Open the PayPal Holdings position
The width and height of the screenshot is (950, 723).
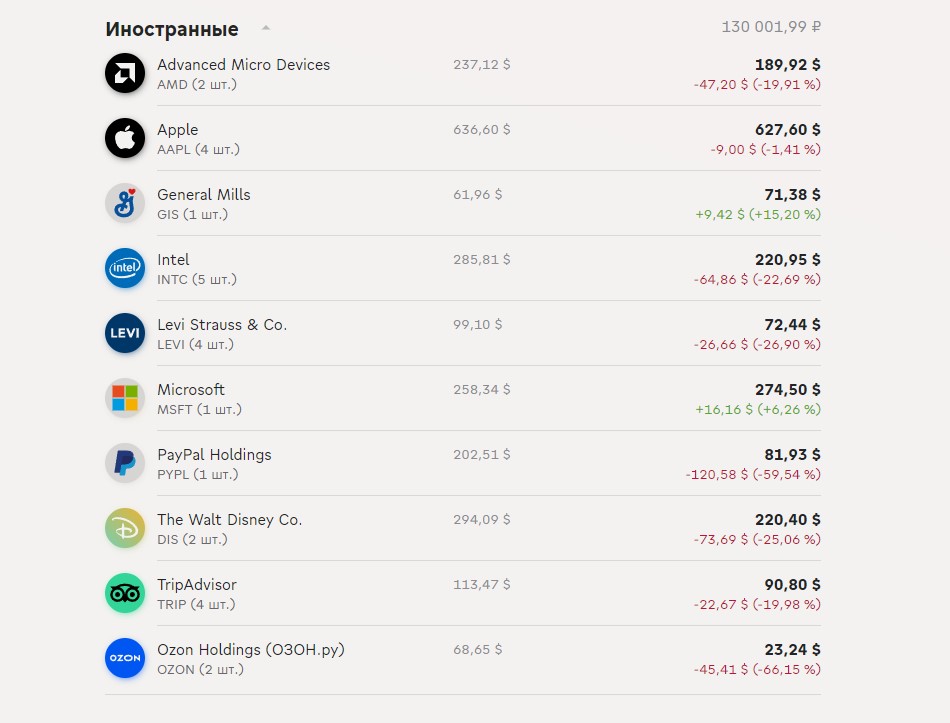(463, 464)
